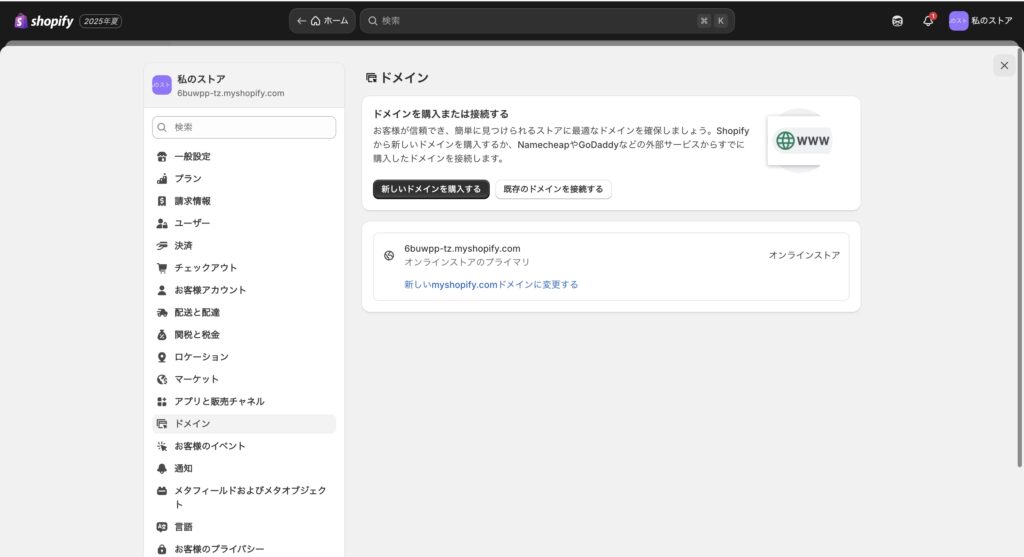The width and height of the screenshot is (1024, 557).
Task: Click the globe icon beside 6buwpp-tz.myshopify.com
Action: pyautogui.click(x=389, y=255)
